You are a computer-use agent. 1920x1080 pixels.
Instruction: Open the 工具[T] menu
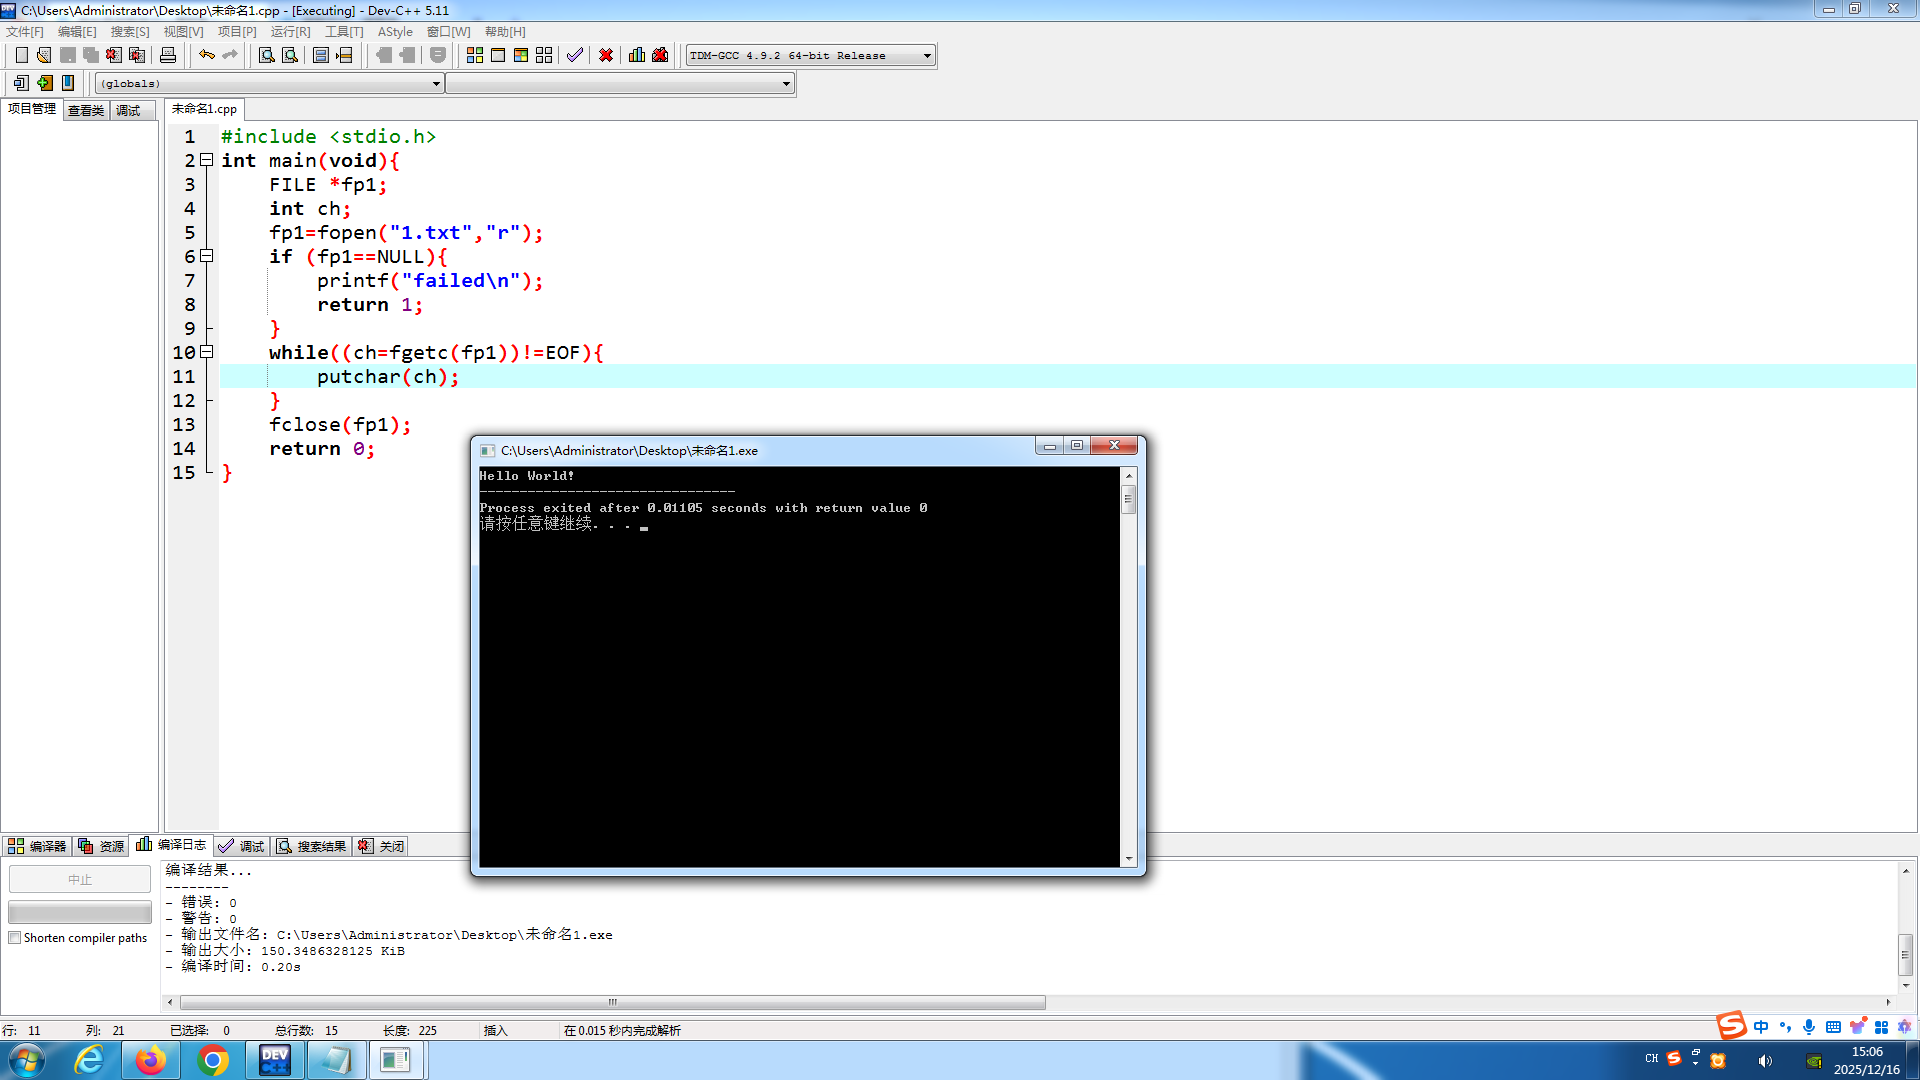344,32
